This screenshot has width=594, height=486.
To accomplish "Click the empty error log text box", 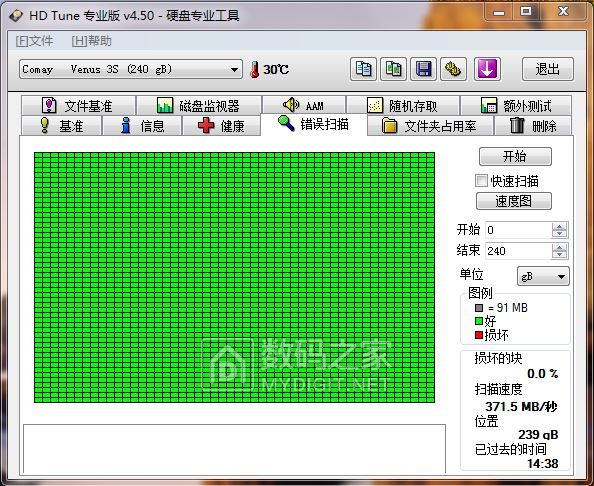I will click(x=234, y=448).
